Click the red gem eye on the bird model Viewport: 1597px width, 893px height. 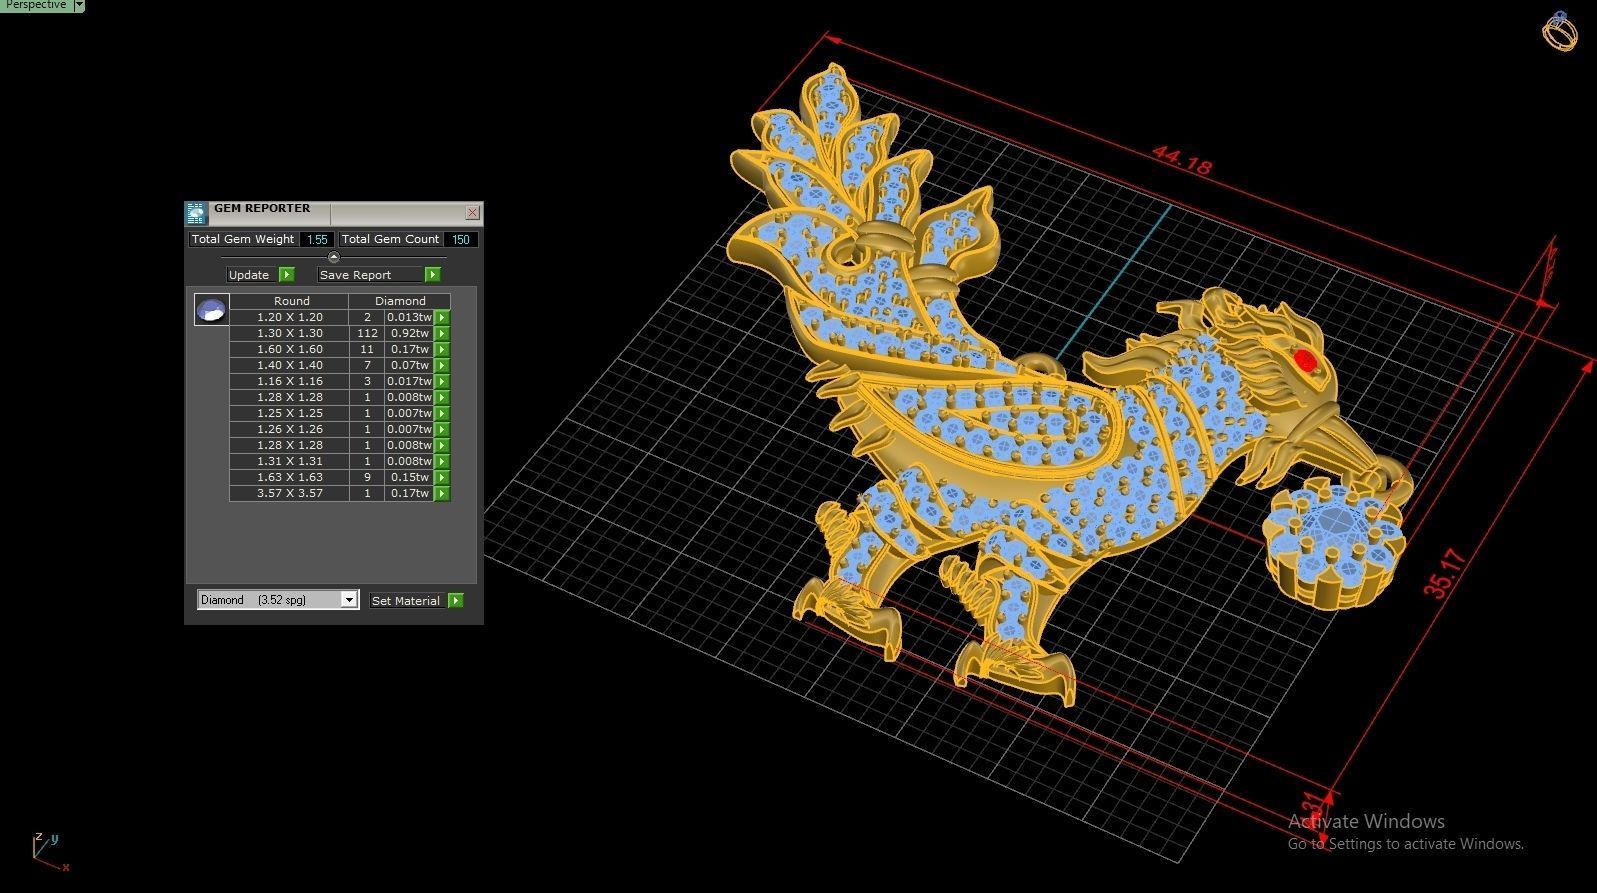click(1305, 361)
